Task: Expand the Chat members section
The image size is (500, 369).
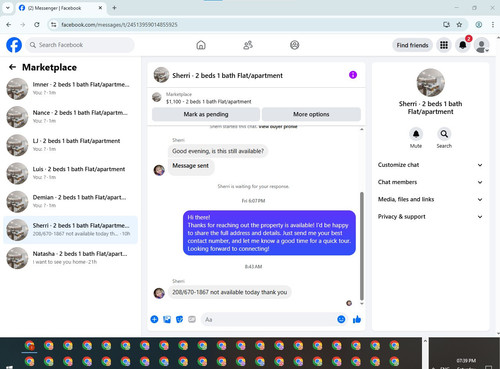Action: tap(430, 182)
